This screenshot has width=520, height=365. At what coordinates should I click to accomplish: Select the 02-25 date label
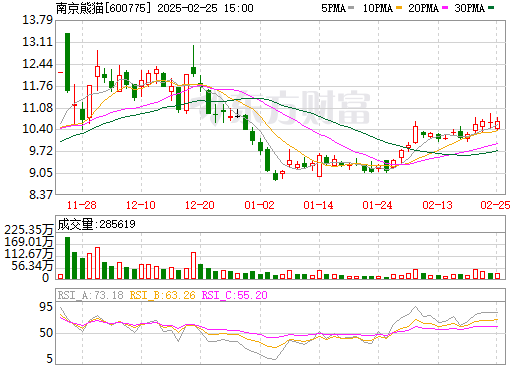pos(495,205)
